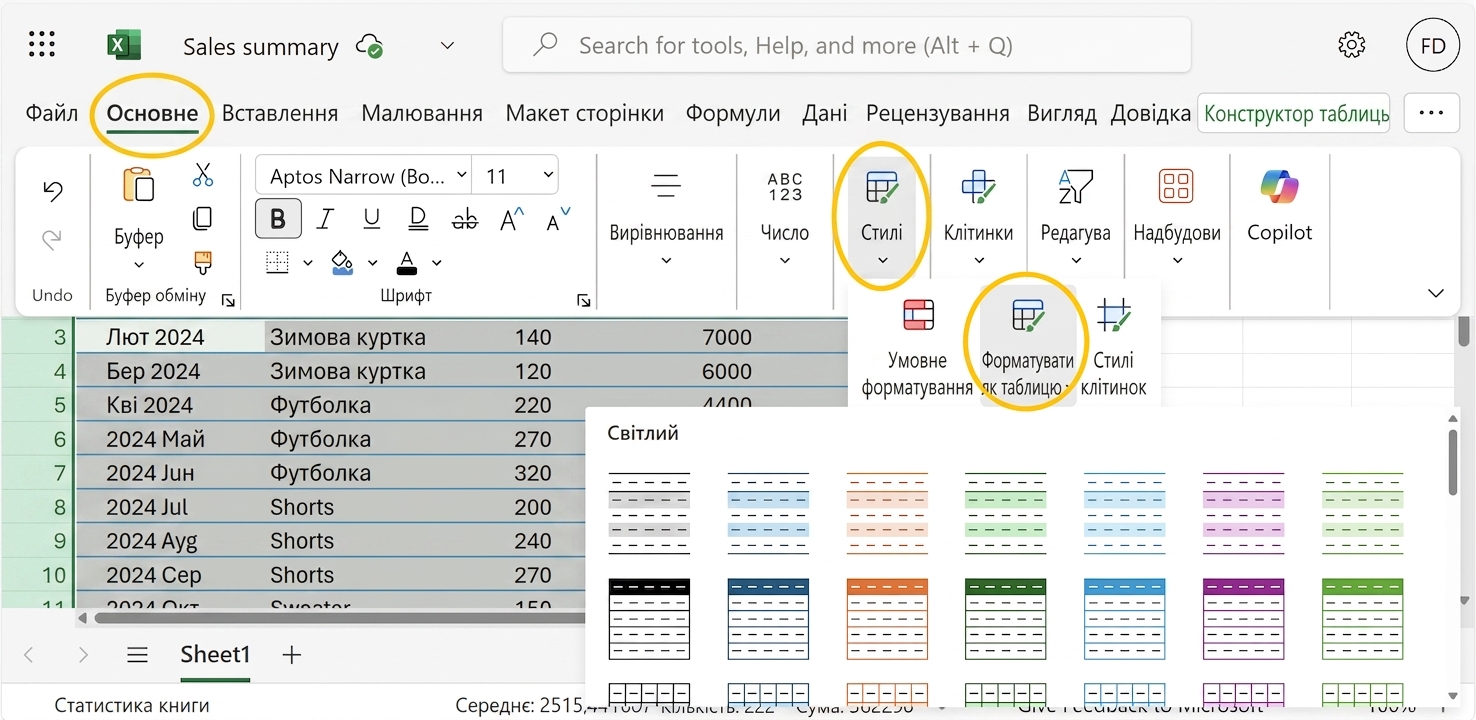The height and width of the screenshot is (720, 1476).
Task: Open Файл menu
Action: [x=52, y=113]
